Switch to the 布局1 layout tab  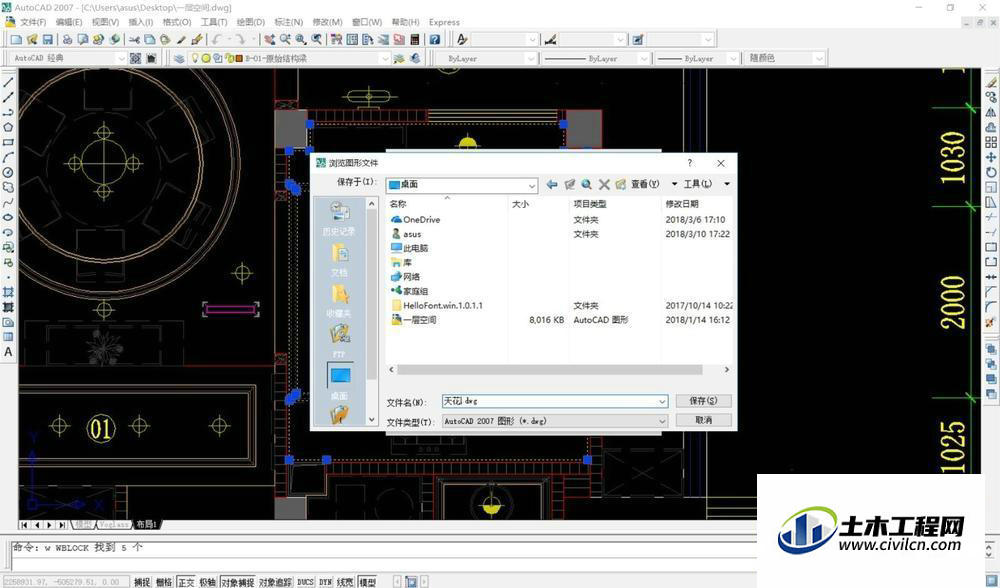click(146, 524)
